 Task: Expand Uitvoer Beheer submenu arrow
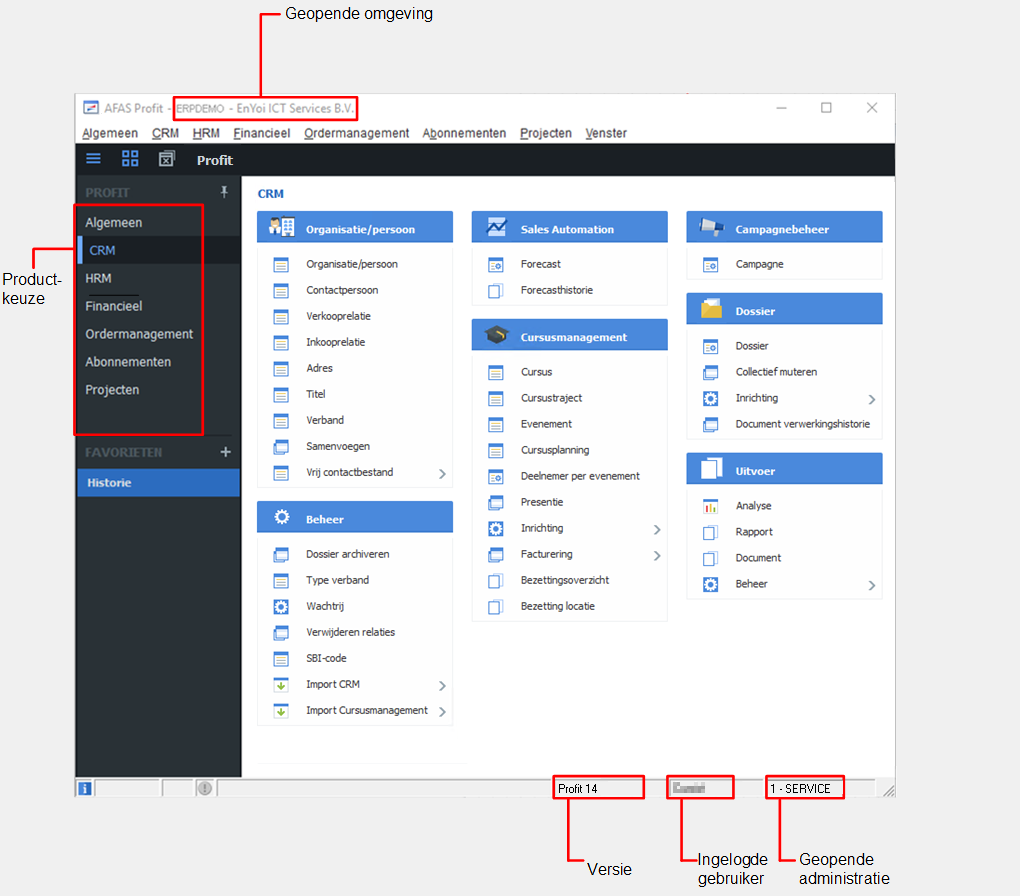coord(872,586)
